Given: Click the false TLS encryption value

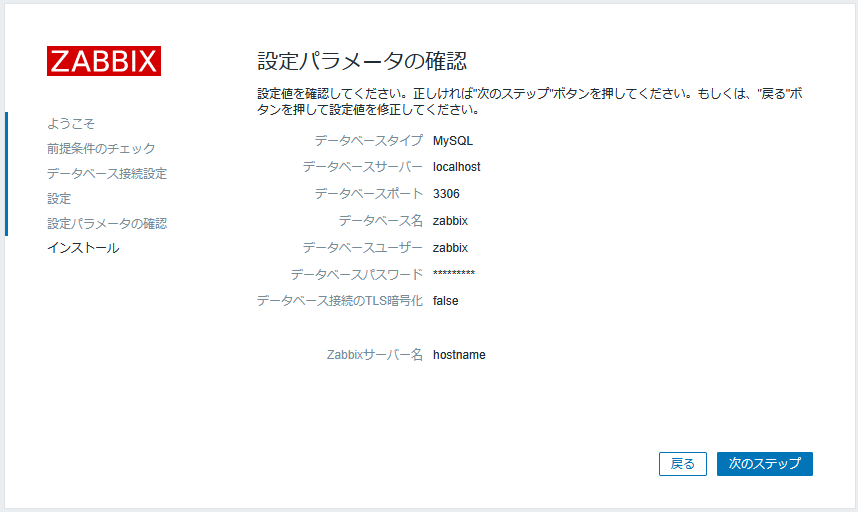Looking at the screenshot, I should (445, 301).
